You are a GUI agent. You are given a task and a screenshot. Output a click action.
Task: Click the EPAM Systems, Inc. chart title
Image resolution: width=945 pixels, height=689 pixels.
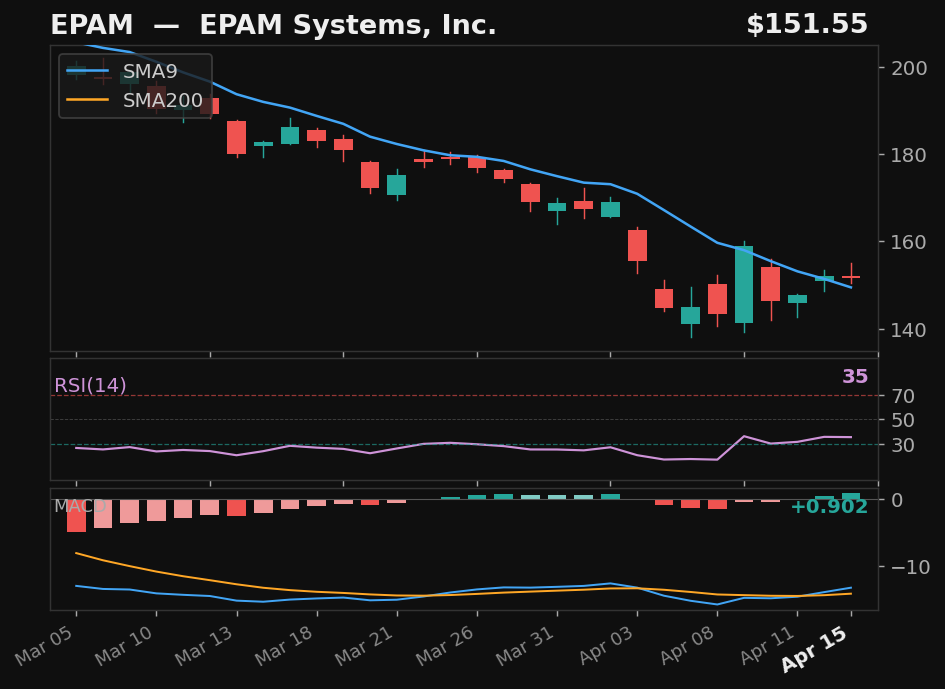[273, 25]
